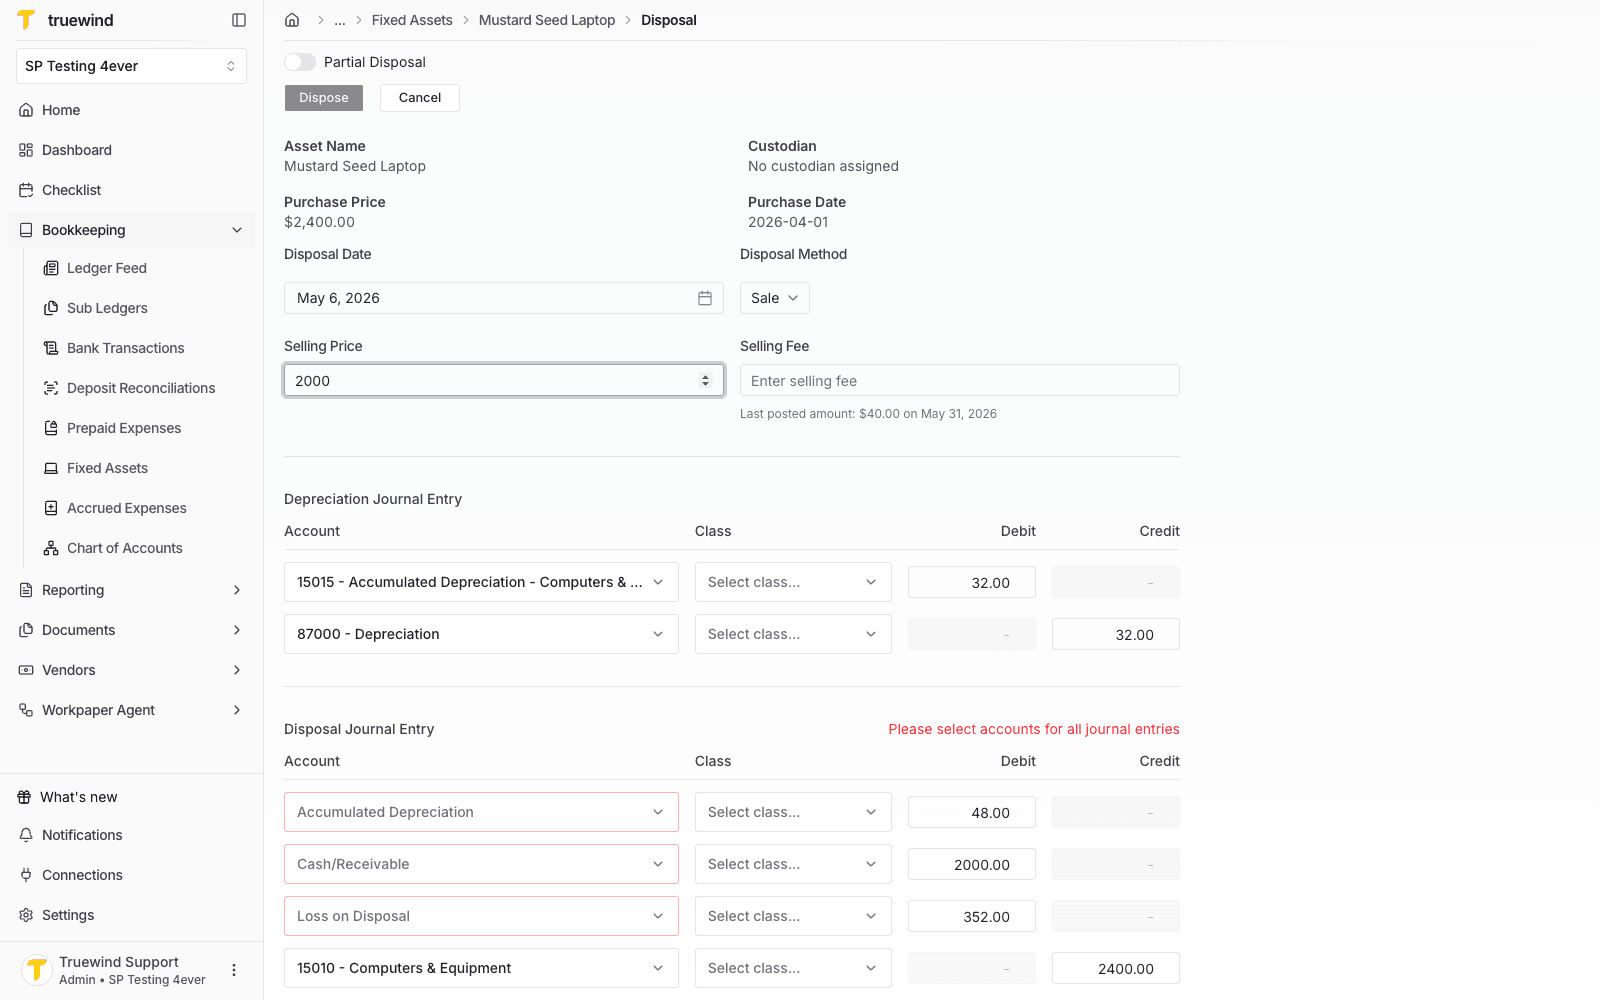
Task: Click the Settings gear icon
Action: coord(26,915)
